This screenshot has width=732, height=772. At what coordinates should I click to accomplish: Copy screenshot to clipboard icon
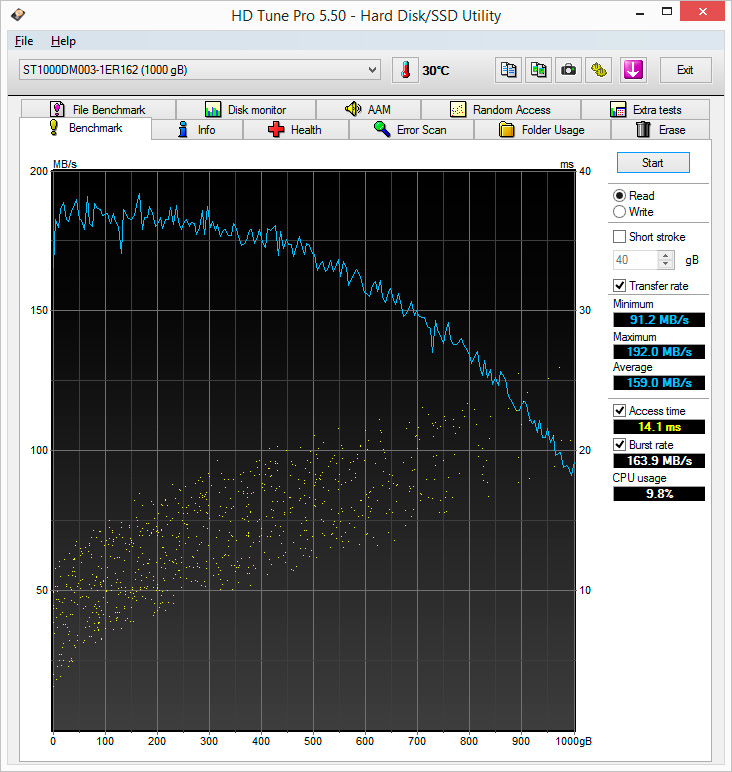(x=539, y=70)
